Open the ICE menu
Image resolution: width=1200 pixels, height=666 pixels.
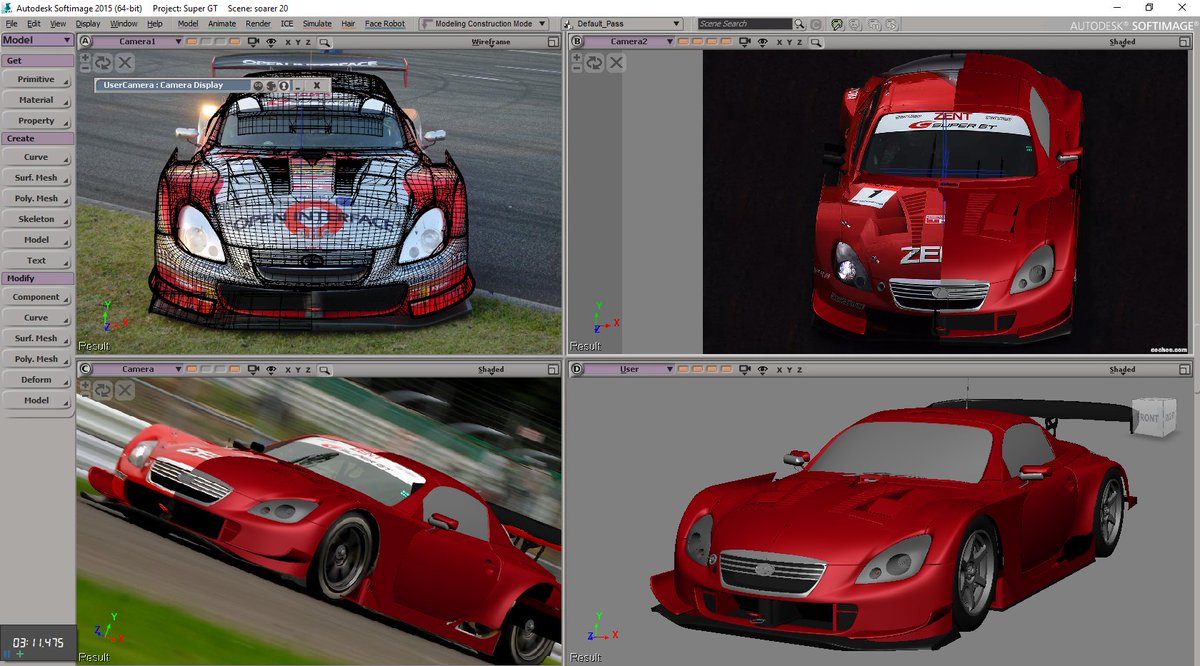[x=286, y=23]
